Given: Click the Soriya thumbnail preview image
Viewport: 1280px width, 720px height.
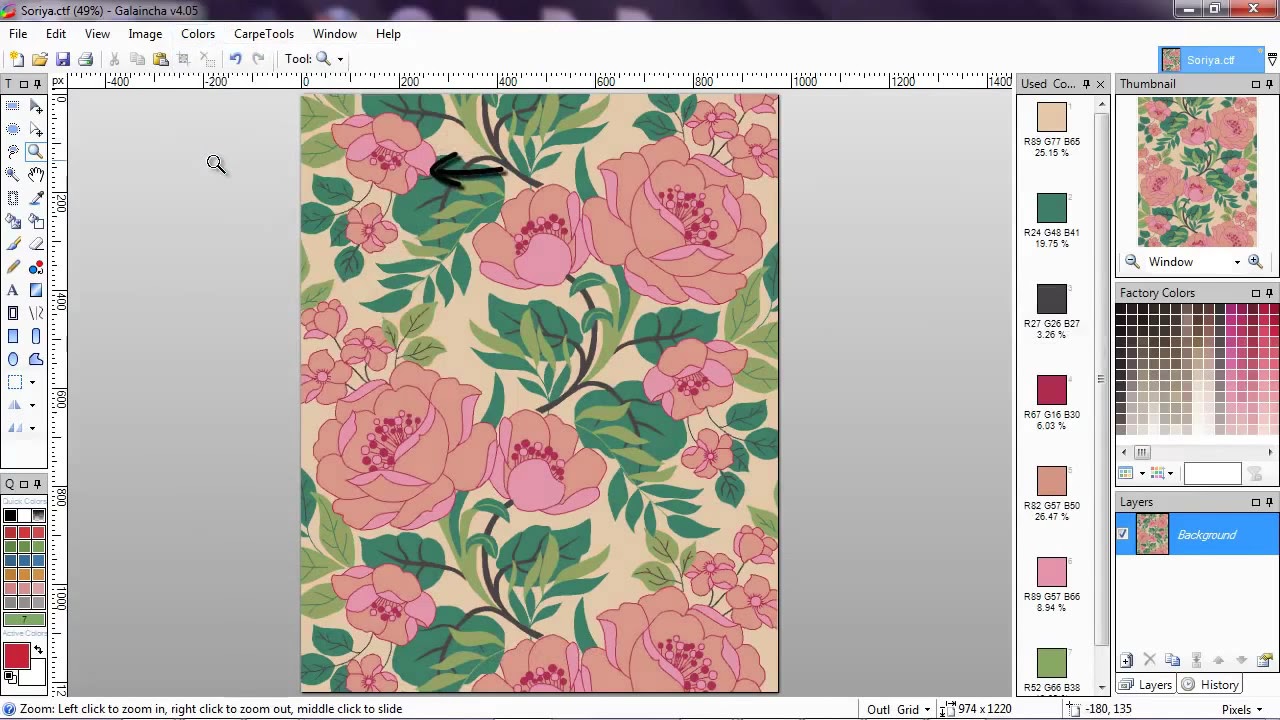Looking at the screenshot, I should [x=1197, y=172].
